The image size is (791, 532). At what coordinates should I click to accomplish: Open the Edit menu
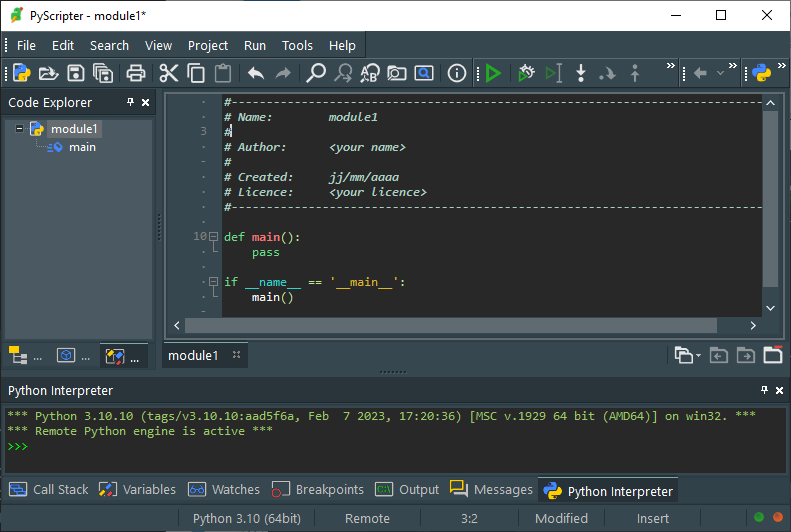point(63,46)
